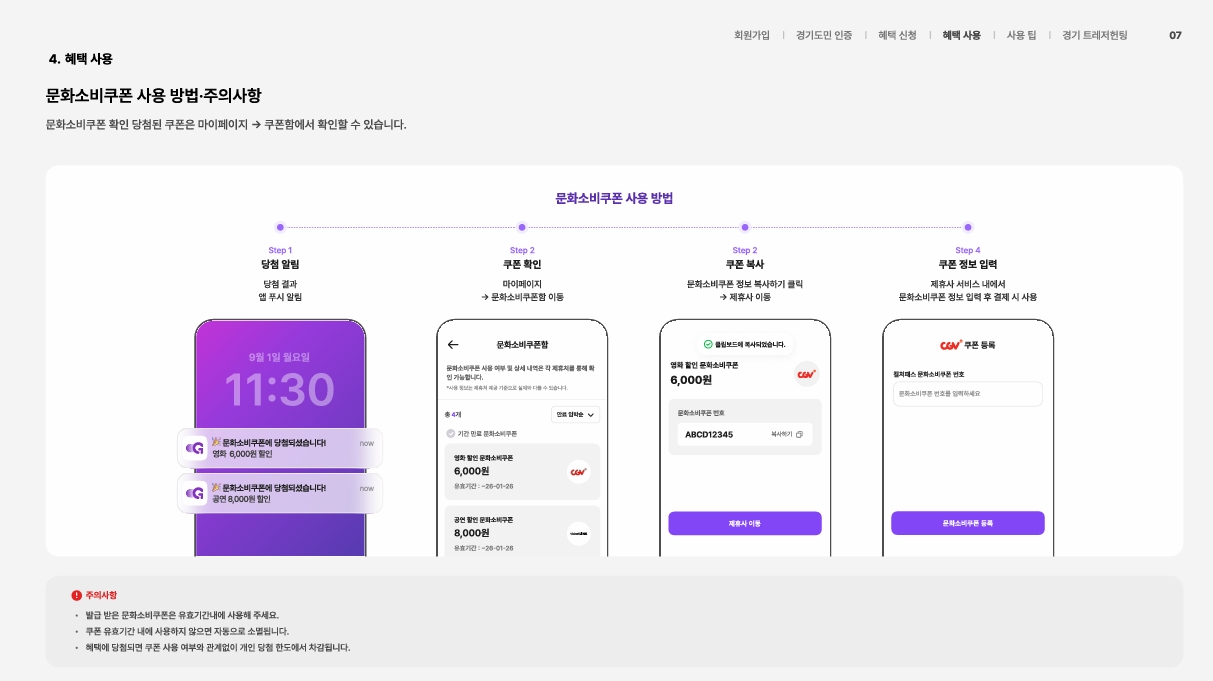The height and width of the screenshot is (681, 1213).
Task: Open the 공연 할인 문화소비쿠폰 card
Action: pyautogui.click(x=522, y=531)
